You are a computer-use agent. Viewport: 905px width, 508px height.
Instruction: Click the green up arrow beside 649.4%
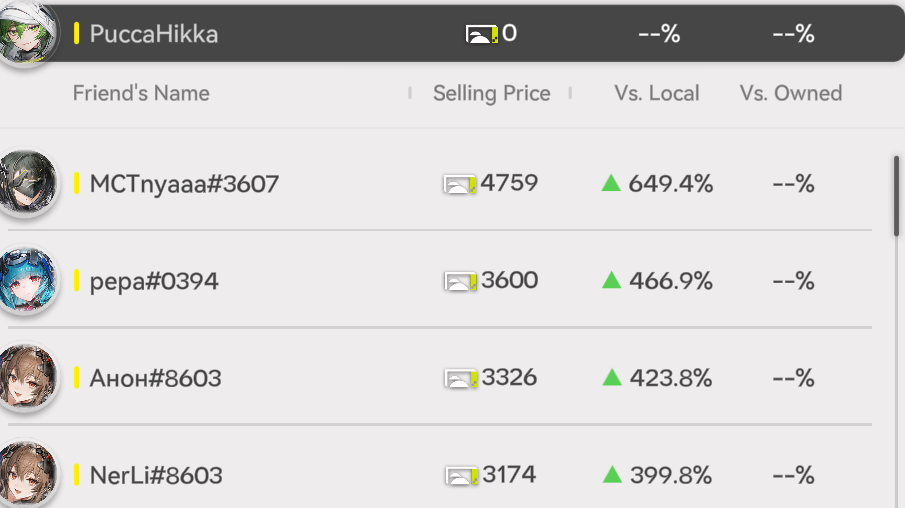[x=612, y=183]
